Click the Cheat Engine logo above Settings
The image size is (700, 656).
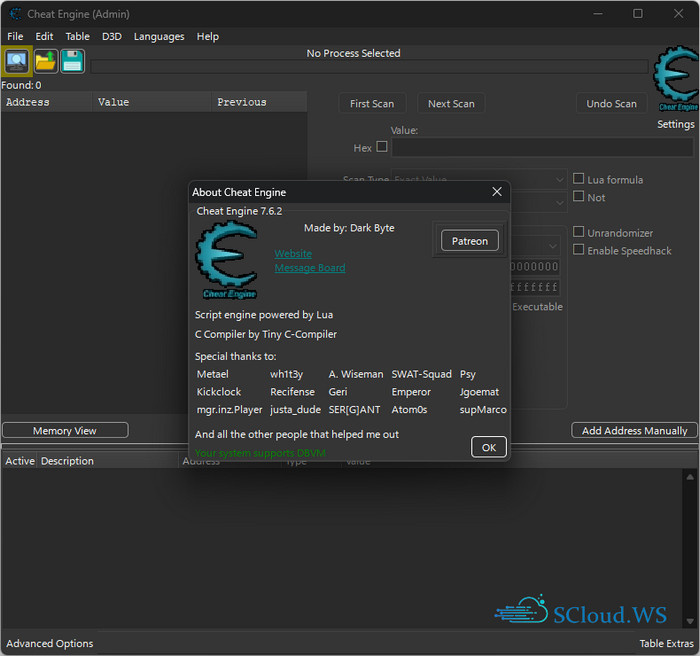pyautogui.click(x=675, y=78)
